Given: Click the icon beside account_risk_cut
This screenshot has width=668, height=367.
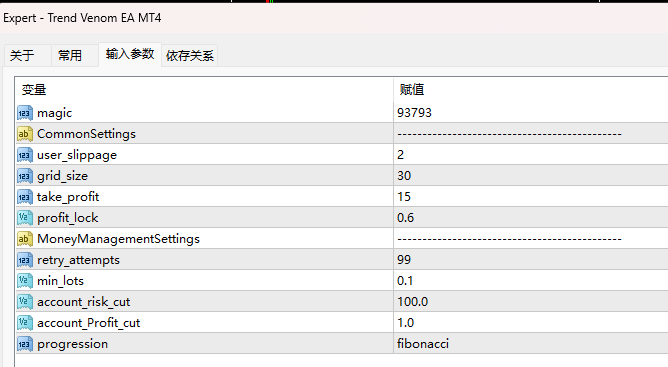Looking at the screenshot, I should (x=25, y=302).
